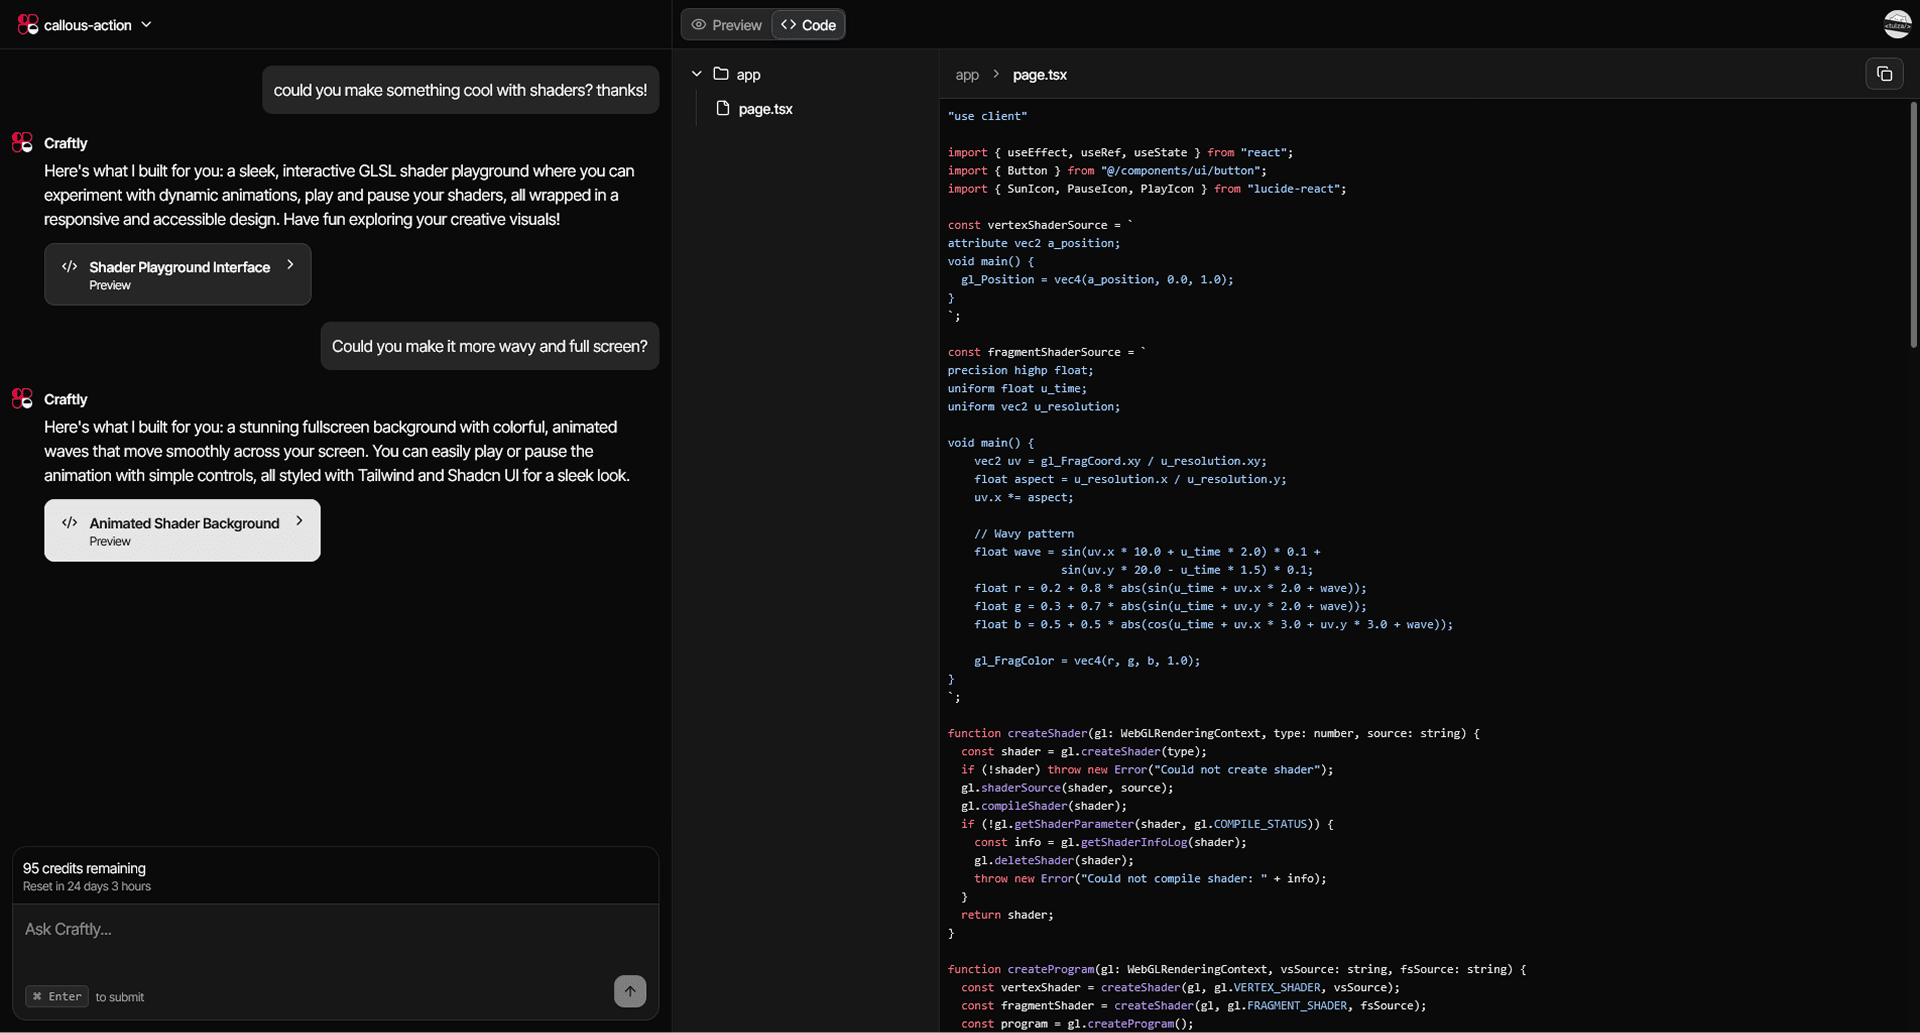This screenshot has width=1920, height=1033.
Task: Click the app breadcrumb
Action: click(967, 75)
